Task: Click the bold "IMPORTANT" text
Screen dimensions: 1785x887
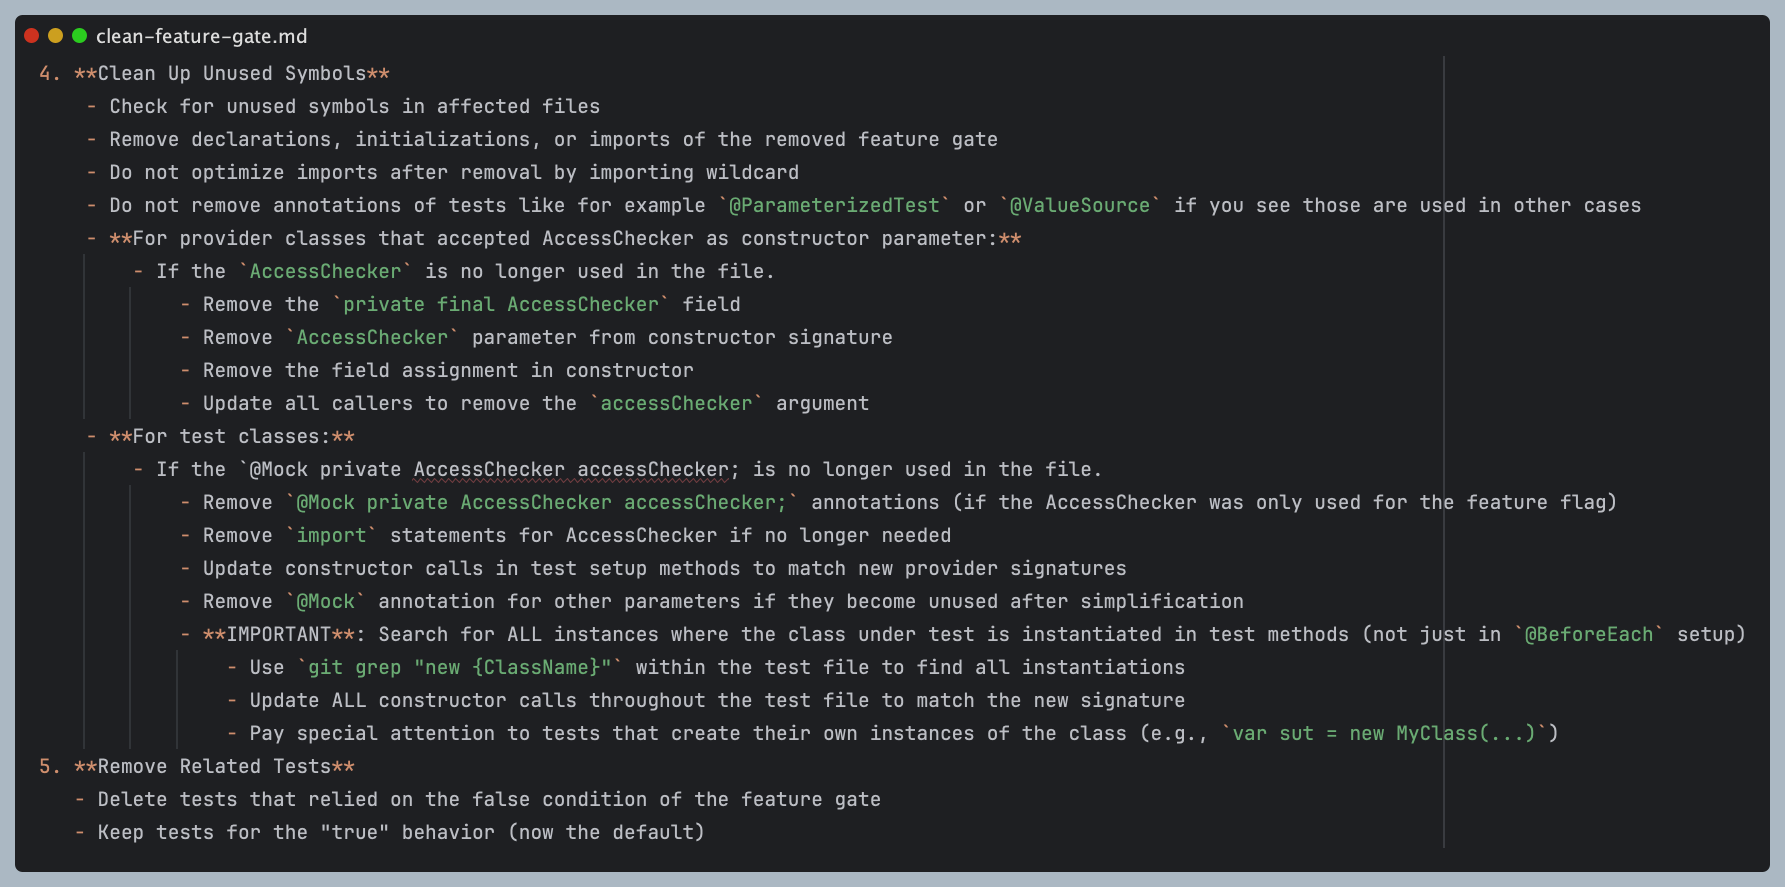Action: [x=278, y=635]
